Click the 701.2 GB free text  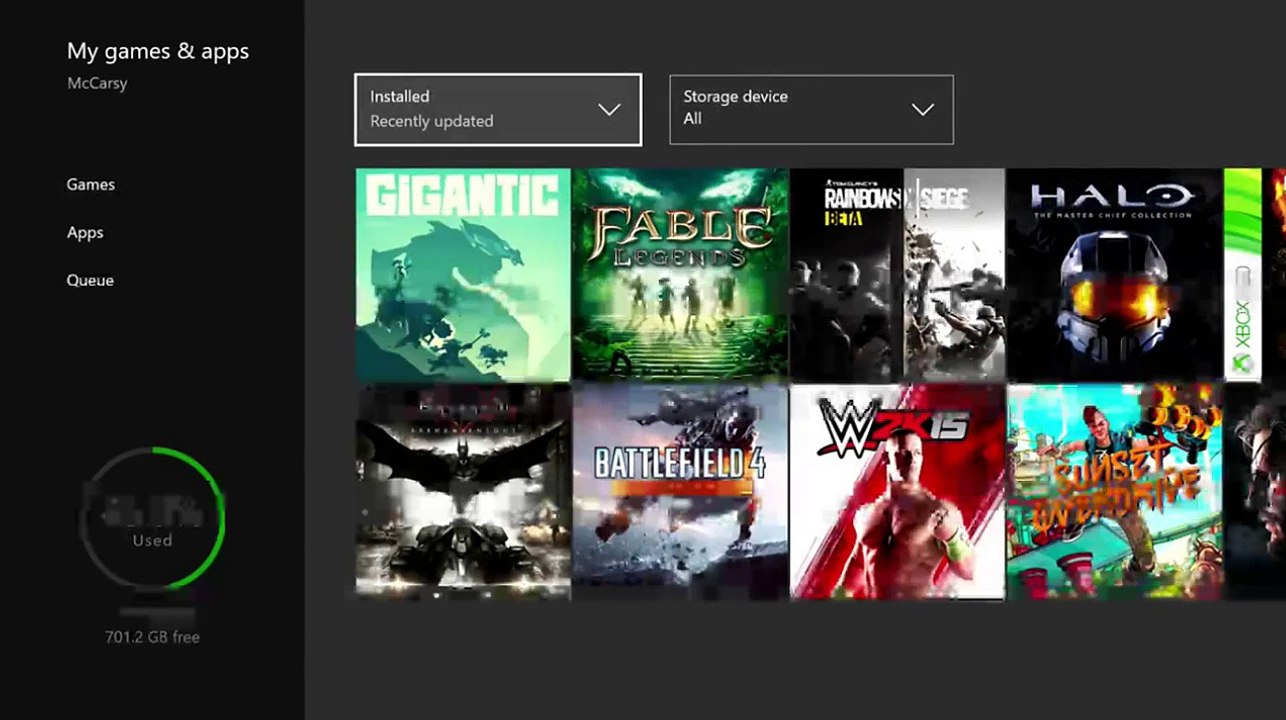click(x=152, y=637)
